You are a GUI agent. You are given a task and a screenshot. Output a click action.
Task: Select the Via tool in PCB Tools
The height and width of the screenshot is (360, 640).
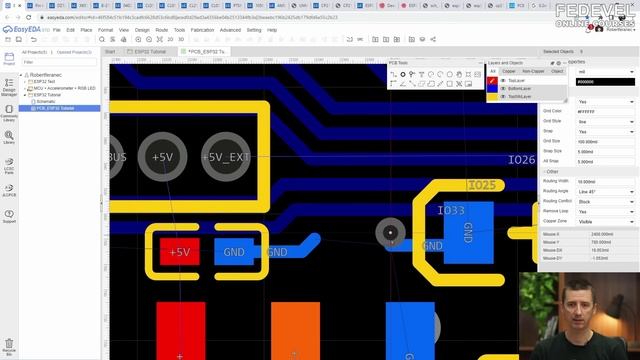pyautogui.click(x=412, y=74)
